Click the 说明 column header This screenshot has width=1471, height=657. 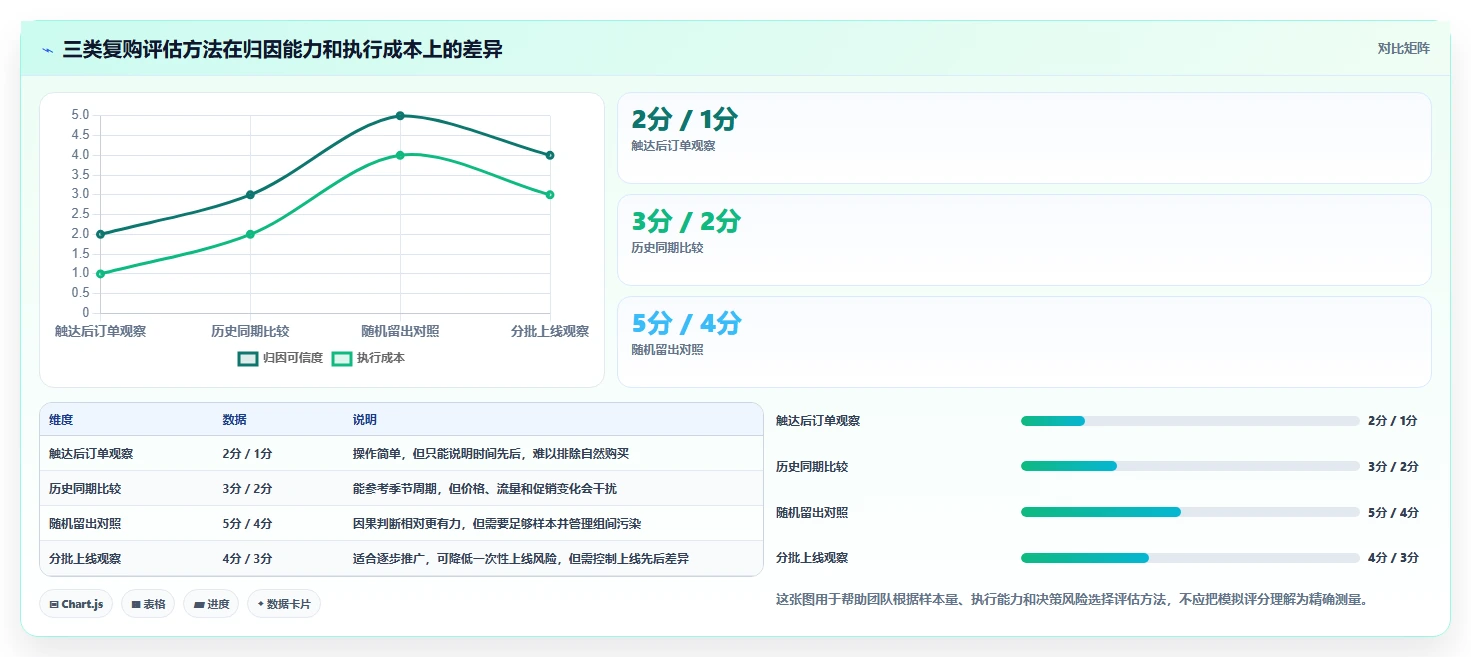[365, 420]
